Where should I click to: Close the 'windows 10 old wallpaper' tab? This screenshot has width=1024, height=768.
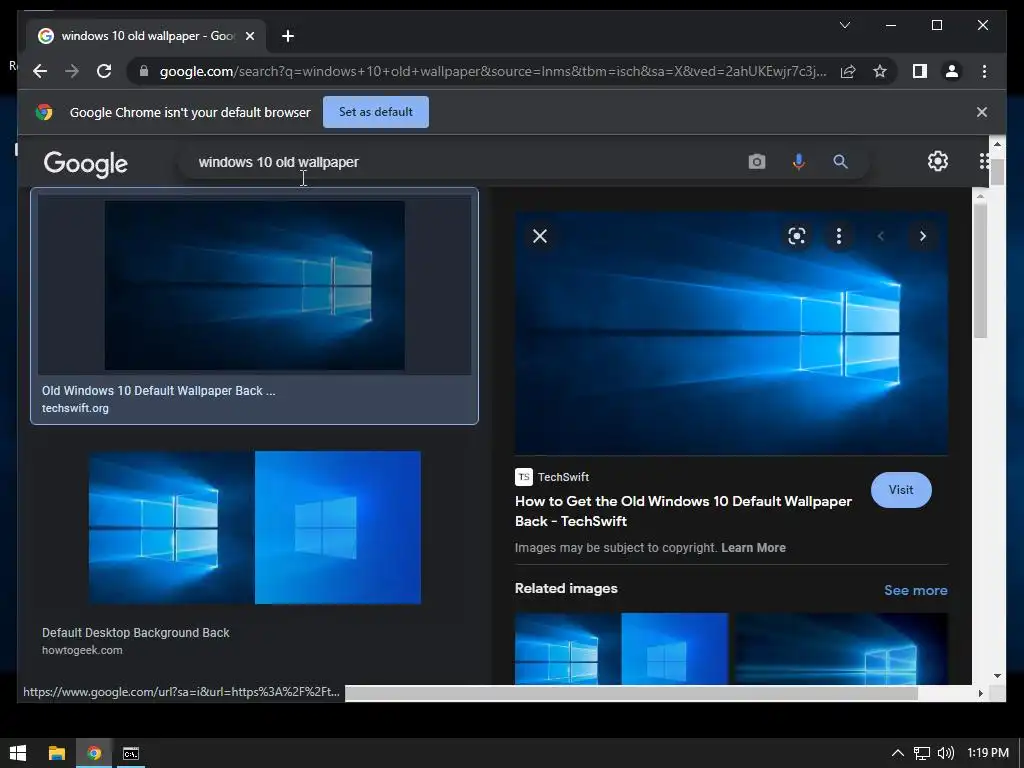click(x=249, y=36)
